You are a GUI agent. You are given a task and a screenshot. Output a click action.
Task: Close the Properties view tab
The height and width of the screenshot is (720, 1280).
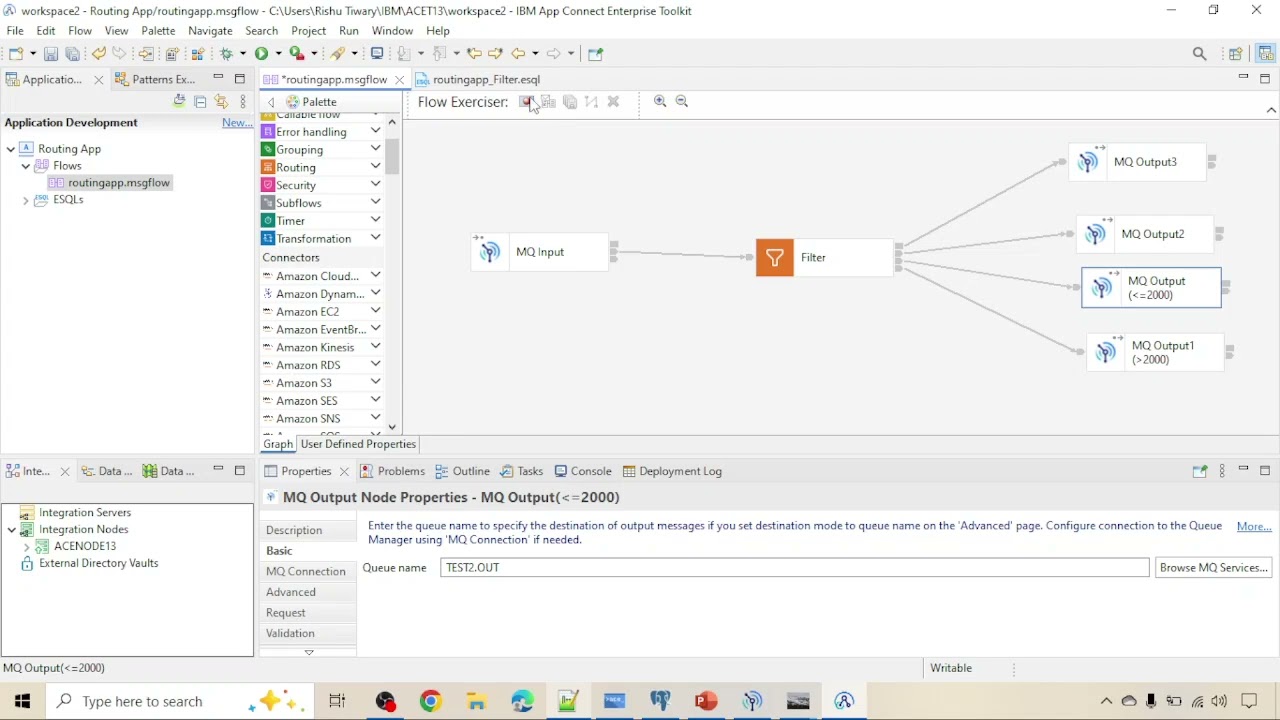(x=344, y=471)
